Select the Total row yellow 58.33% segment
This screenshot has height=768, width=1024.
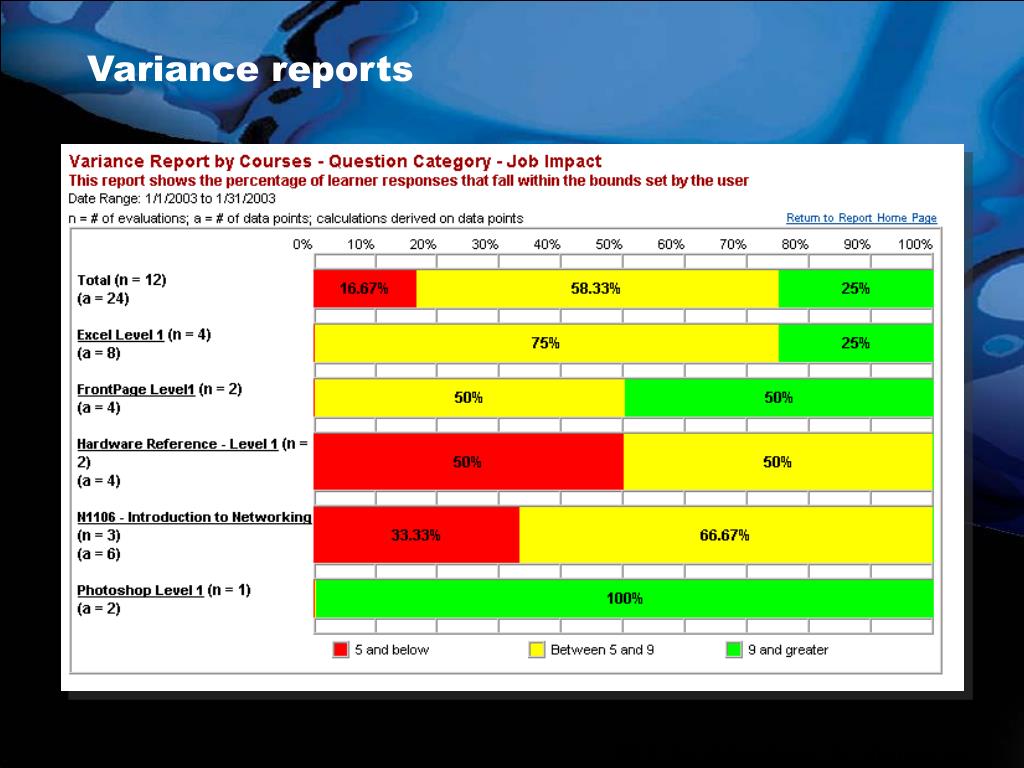pos(598,289)
